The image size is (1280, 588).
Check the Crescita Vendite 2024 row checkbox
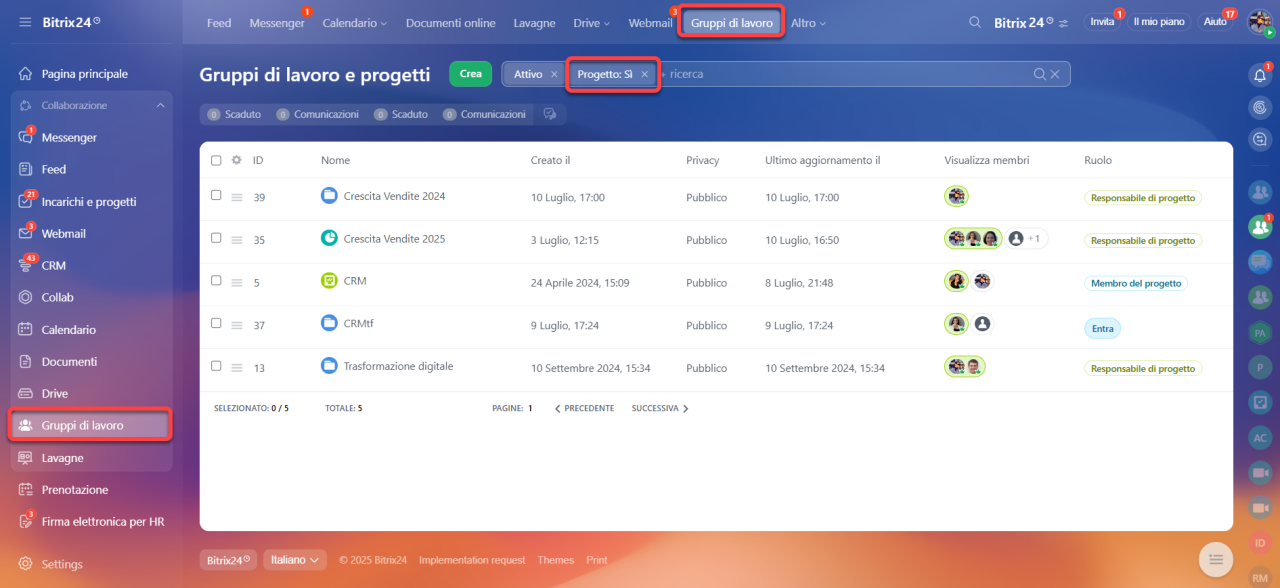click(x=216, y=196)
